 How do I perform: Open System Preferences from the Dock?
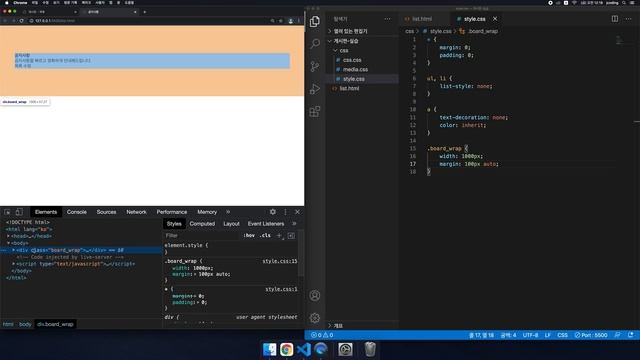point(345,349)
